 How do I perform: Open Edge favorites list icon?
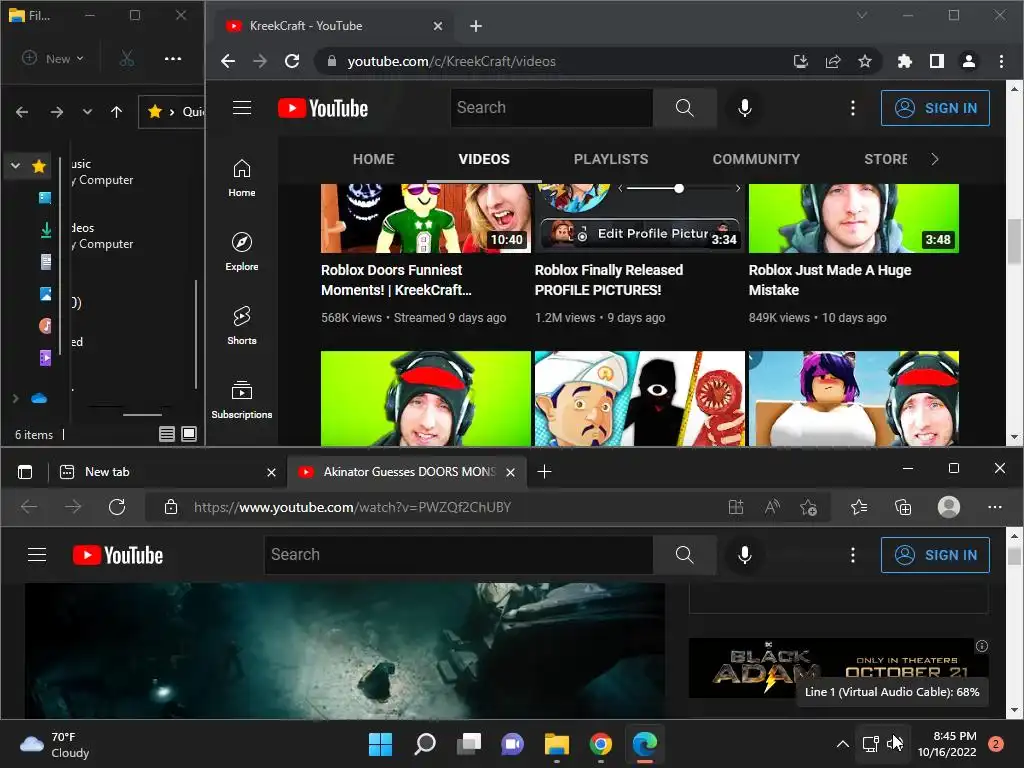tap(859, 507)
